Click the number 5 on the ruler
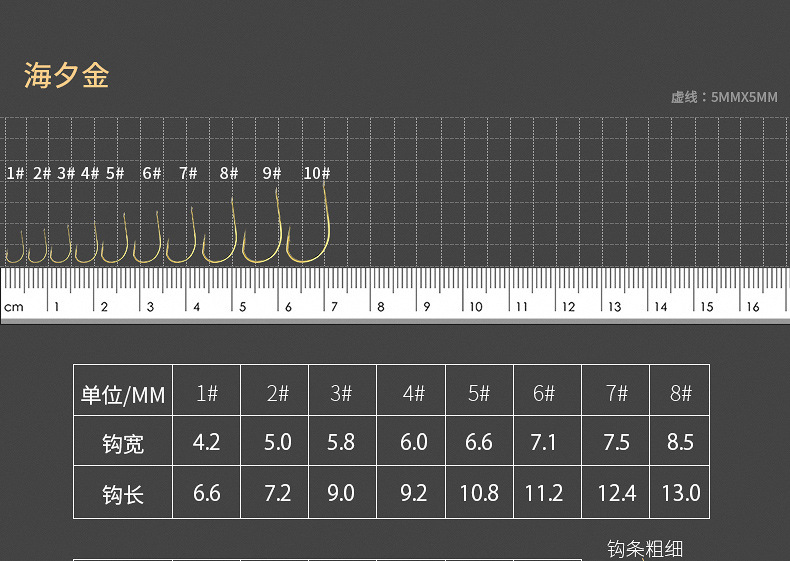Viewport: 790px width, 561px height. pos(242,306)
